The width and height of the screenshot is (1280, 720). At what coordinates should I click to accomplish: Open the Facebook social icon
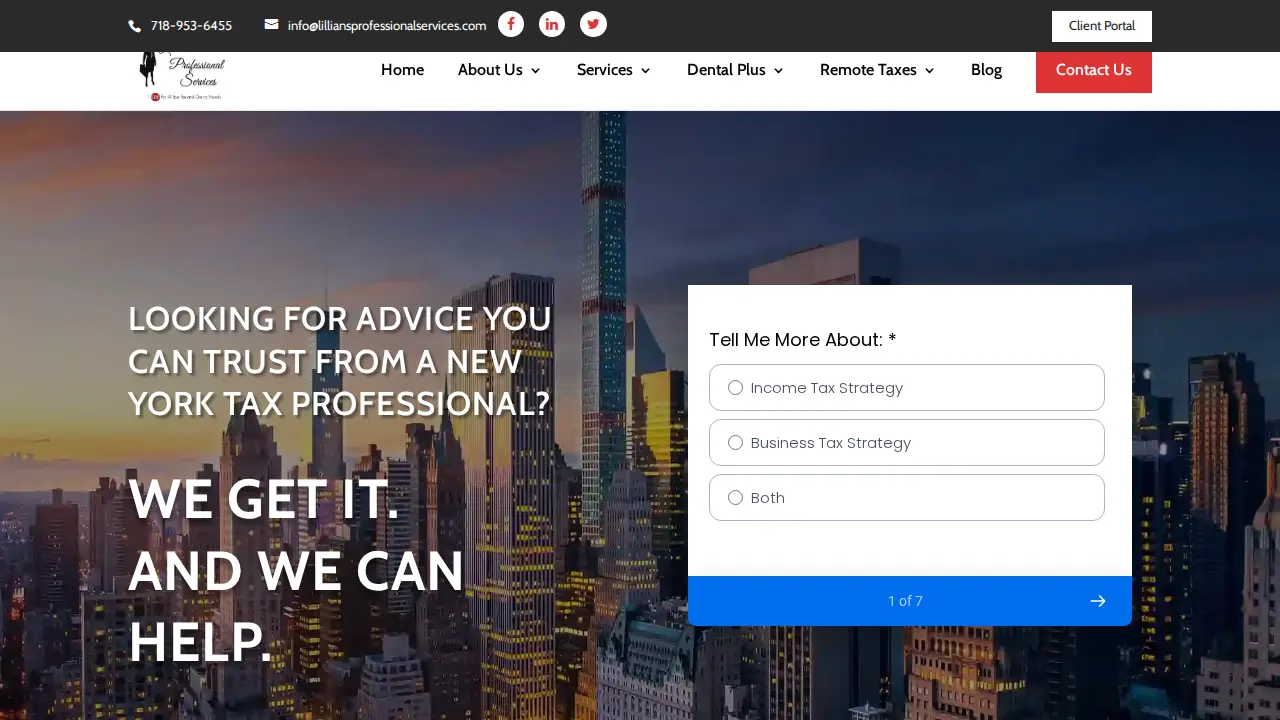tap(511, 24)
